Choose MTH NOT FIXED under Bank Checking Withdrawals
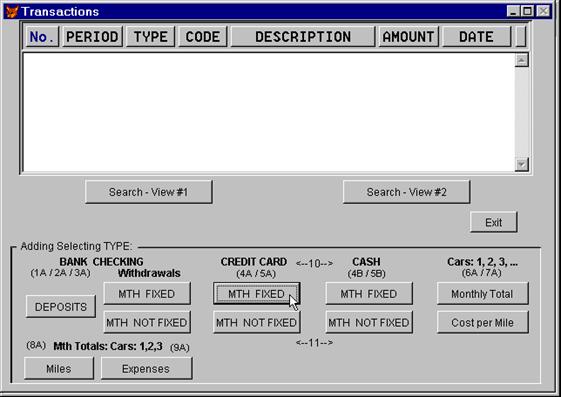This screenshot has width=561, height=397. click(147, 323)
